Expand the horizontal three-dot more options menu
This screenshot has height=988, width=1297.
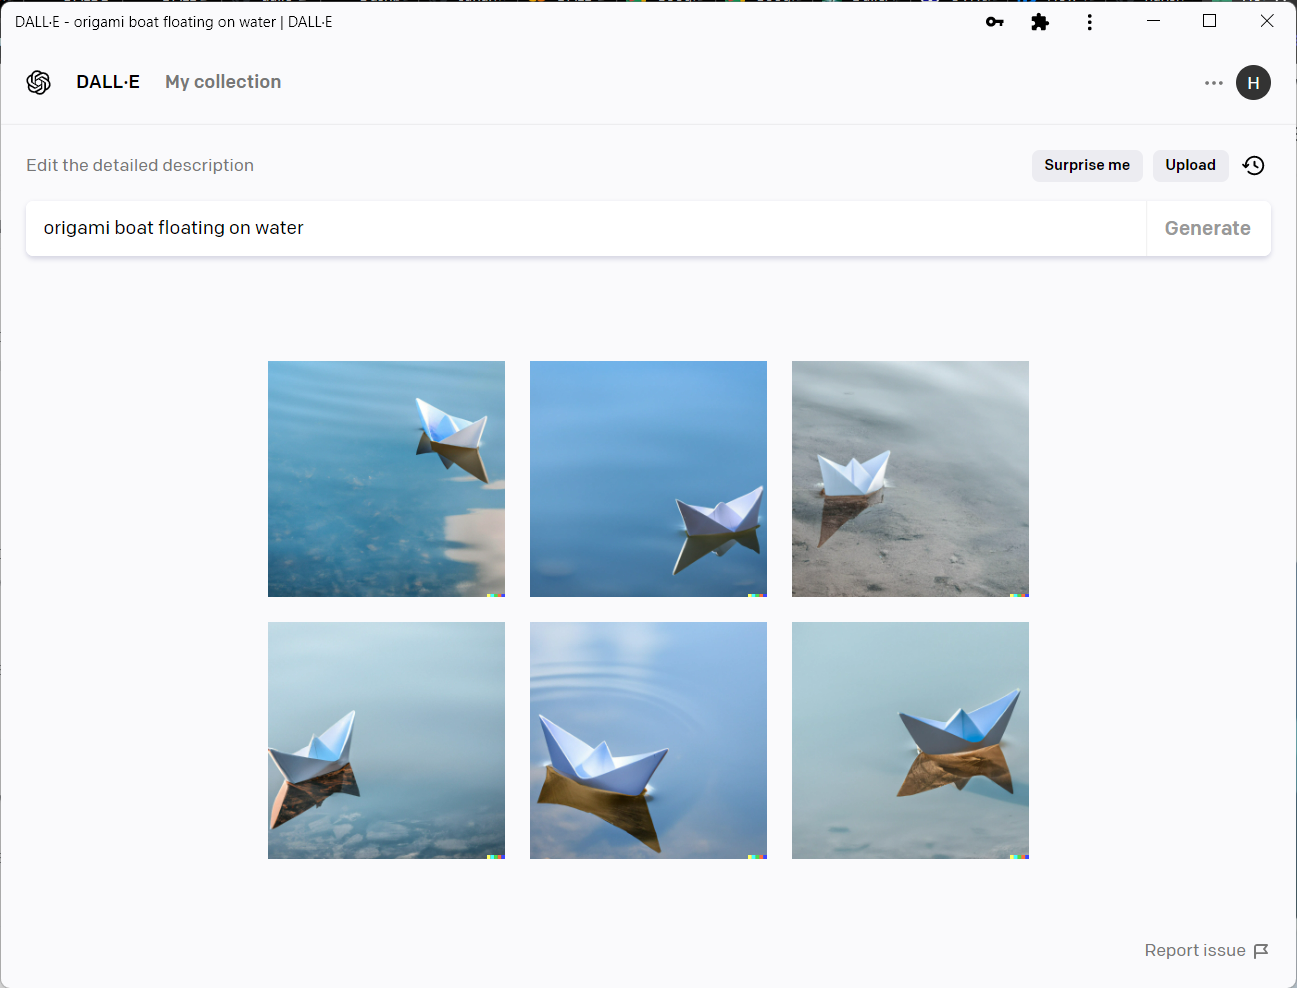click(x=1213, y=83)
